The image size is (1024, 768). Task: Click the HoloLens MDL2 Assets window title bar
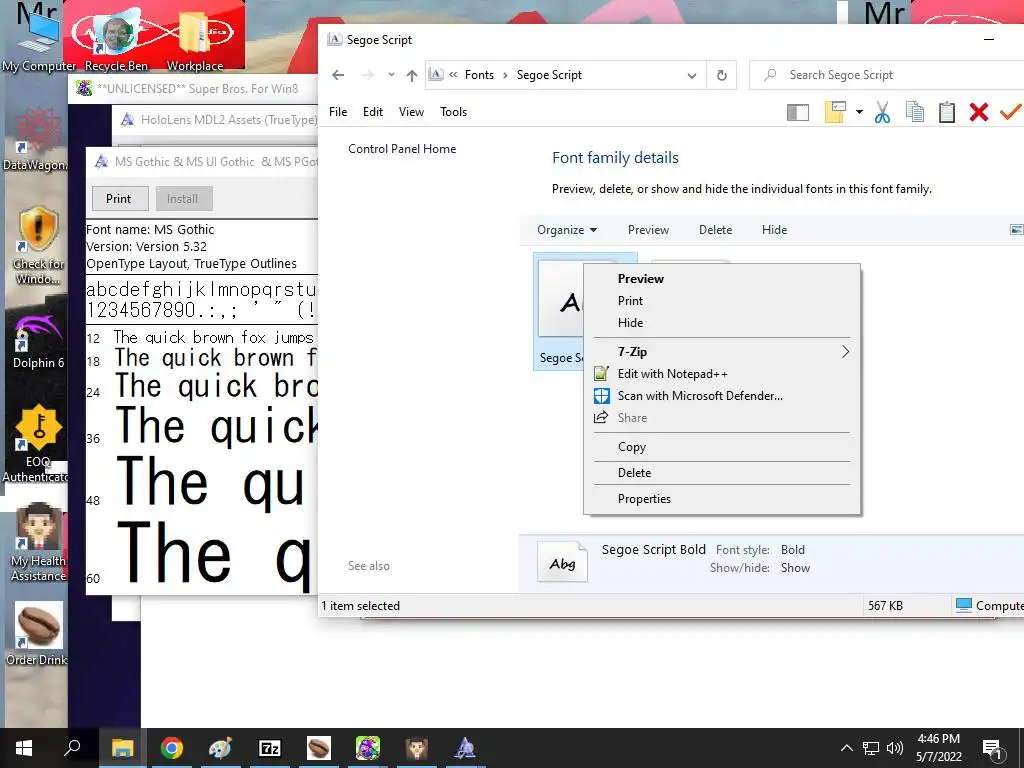coord(216,120)
